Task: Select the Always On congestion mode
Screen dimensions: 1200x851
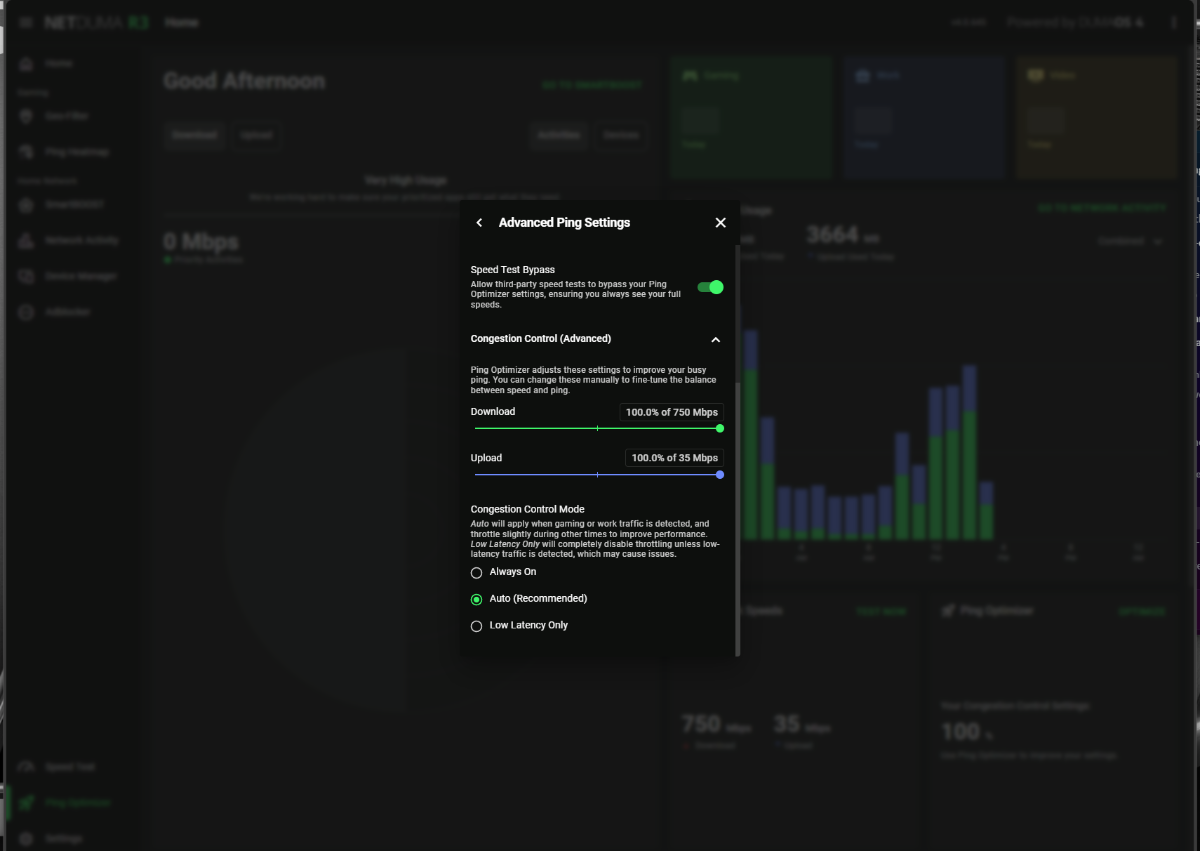Action: [477, 573]
